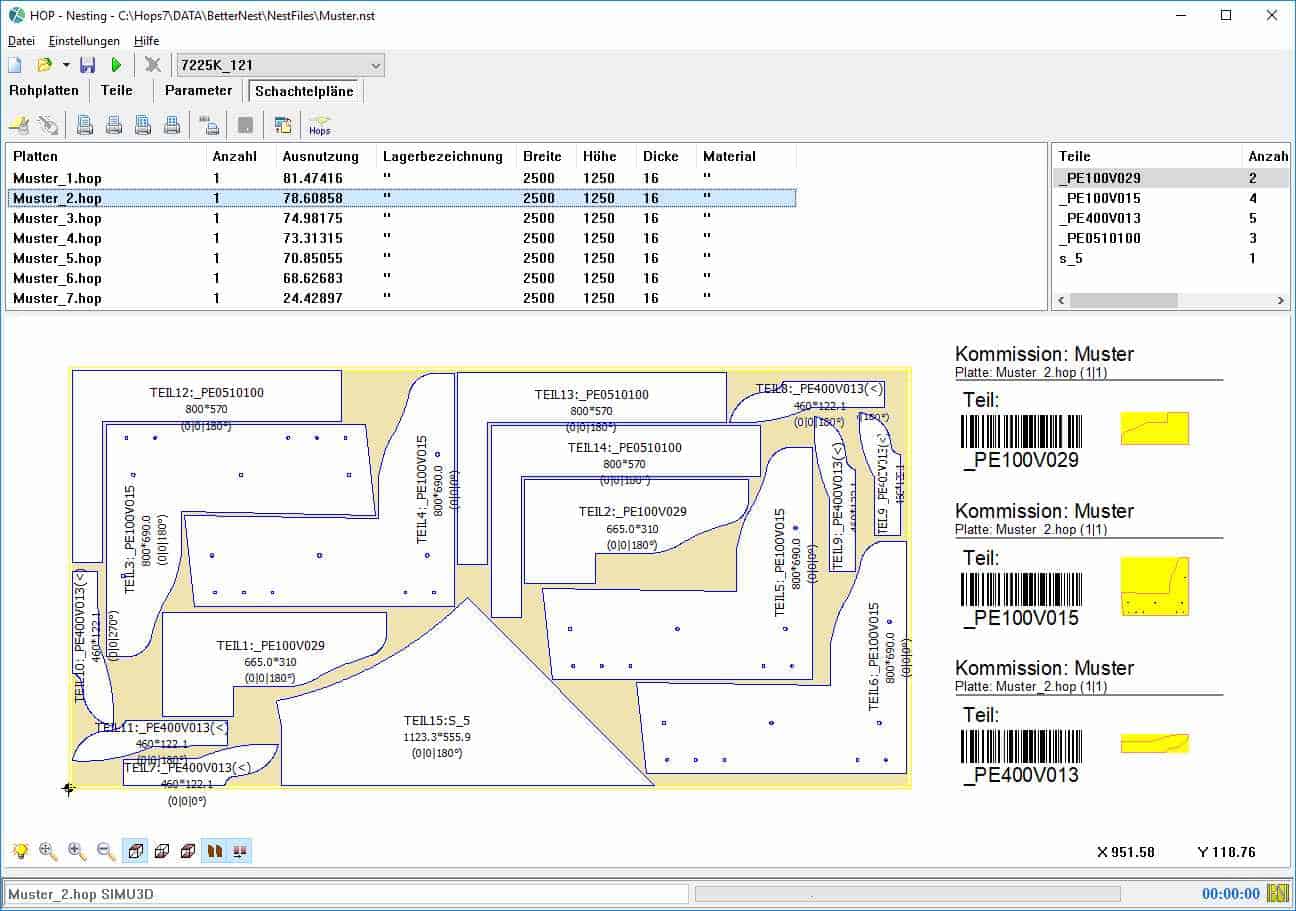Click the Hops export toolbar icon
Viewport: 1296px width, 911px height.
point(319,125)
